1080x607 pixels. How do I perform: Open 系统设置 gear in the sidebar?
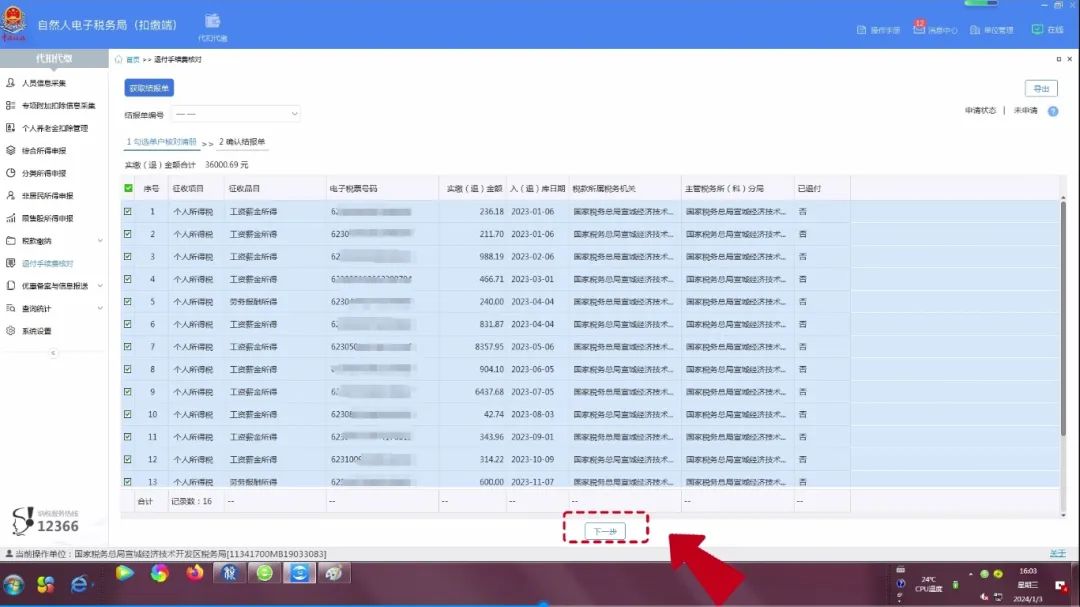coord(36,331)
